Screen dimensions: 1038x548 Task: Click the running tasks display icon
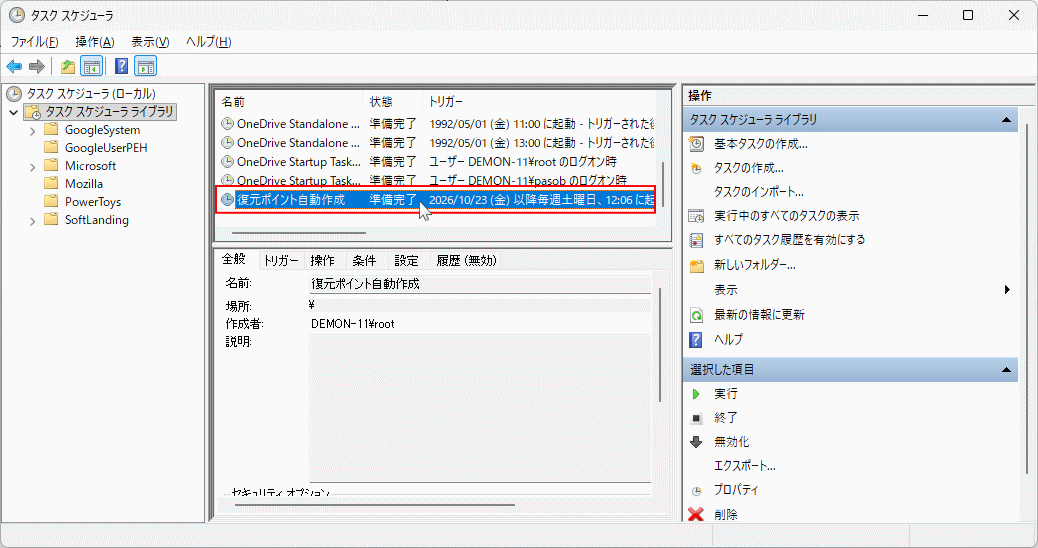(696, 216)
